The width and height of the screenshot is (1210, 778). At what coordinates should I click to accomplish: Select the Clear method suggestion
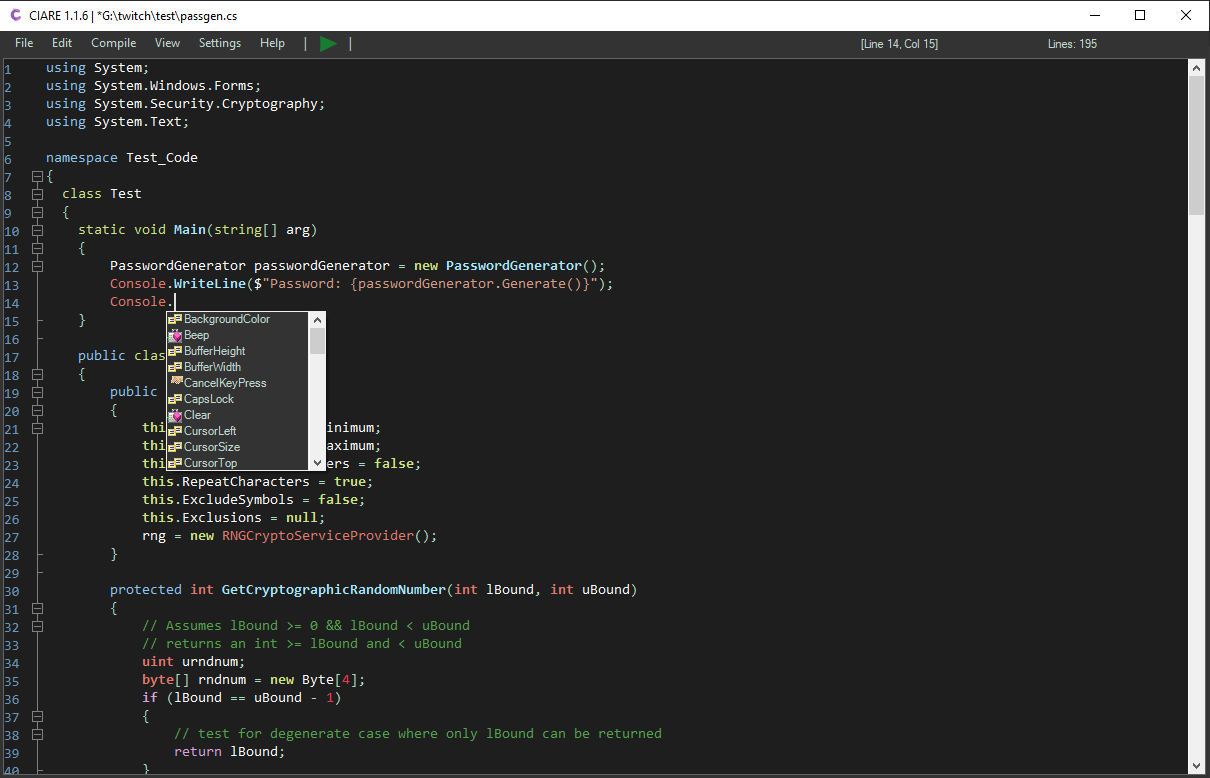(238, 415)
